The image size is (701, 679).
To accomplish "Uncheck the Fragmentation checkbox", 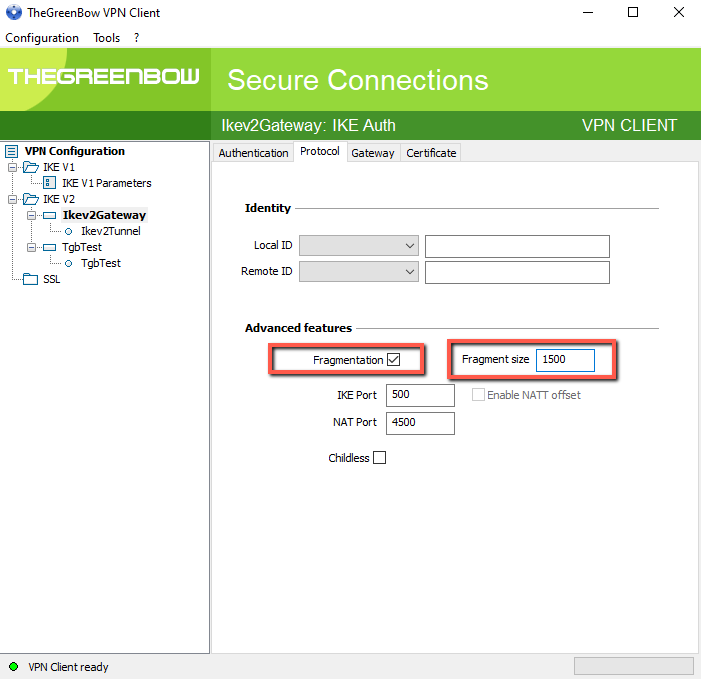I will (x=393, y=359).
